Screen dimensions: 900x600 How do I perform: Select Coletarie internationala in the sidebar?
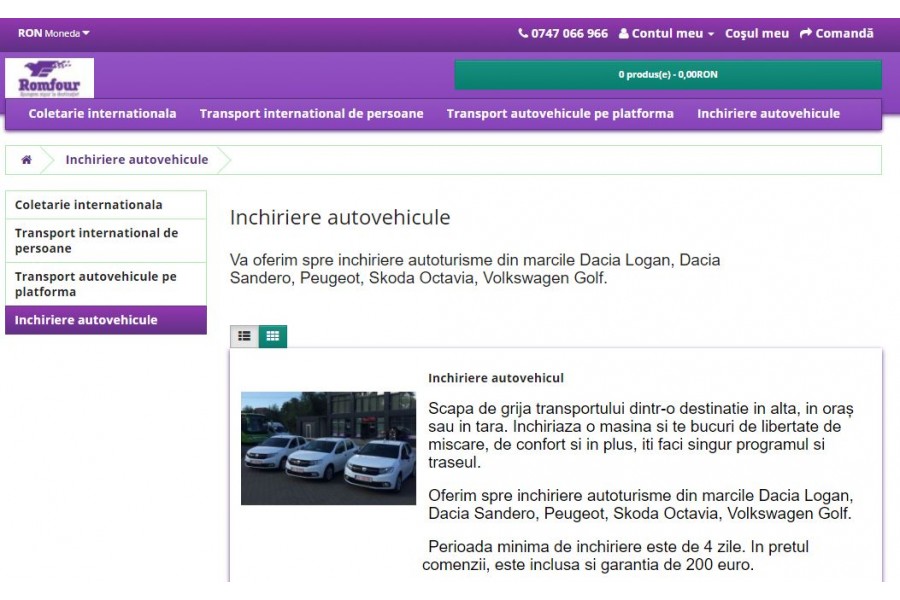106,205
